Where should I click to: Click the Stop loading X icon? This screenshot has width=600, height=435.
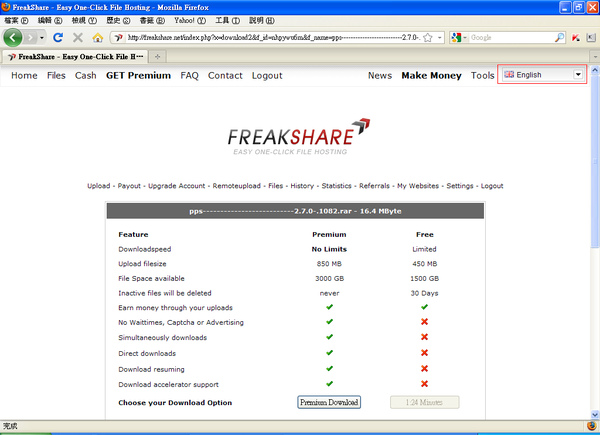(x=78, y=37)
